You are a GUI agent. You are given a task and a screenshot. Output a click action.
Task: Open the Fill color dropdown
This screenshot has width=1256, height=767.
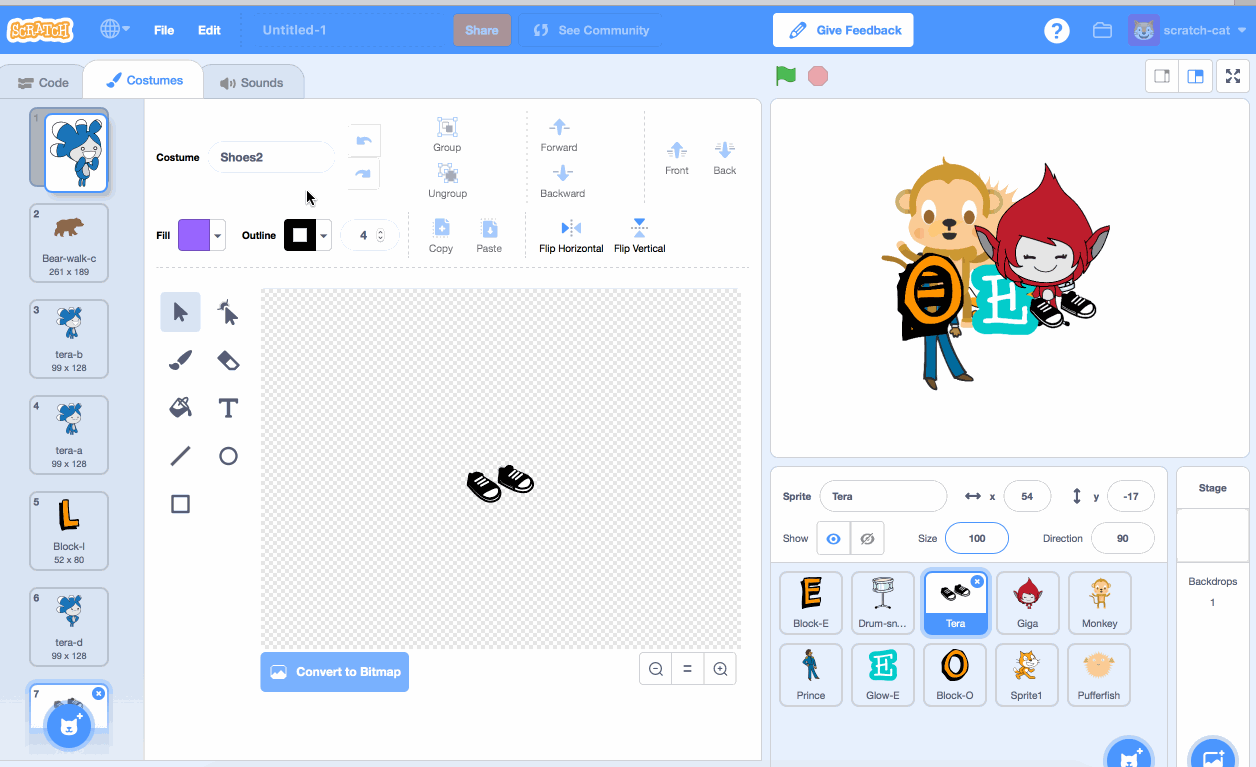pyautogui.click(x=218, y=236)
